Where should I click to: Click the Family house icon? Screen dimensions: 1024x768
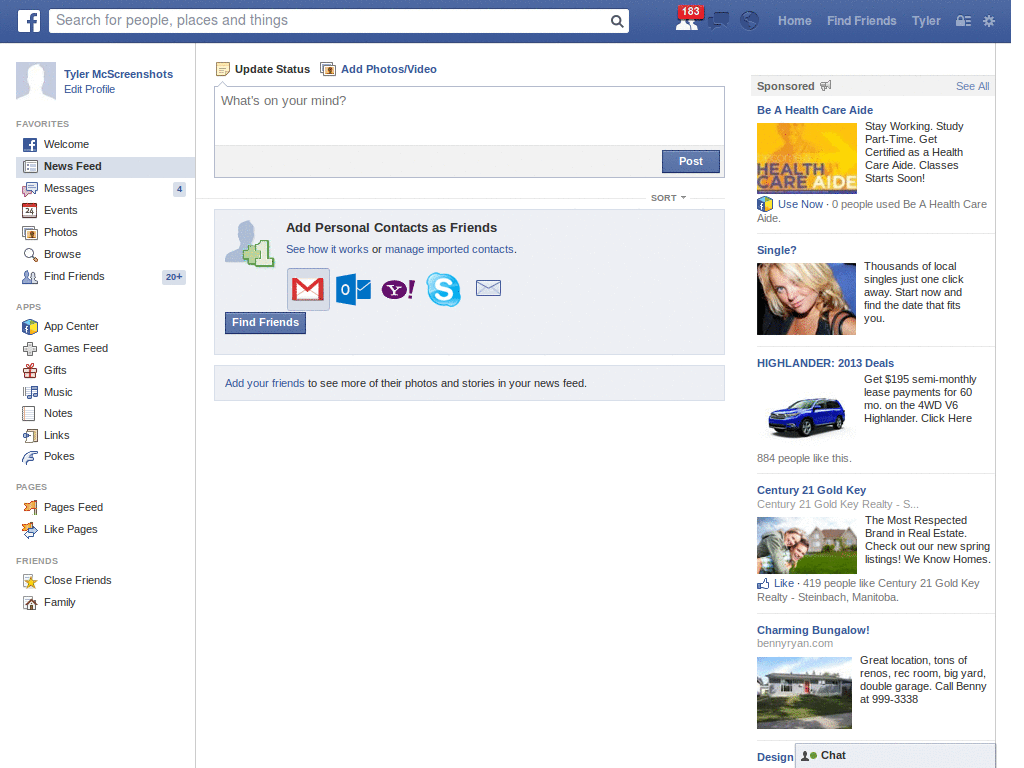click(29, 603)
